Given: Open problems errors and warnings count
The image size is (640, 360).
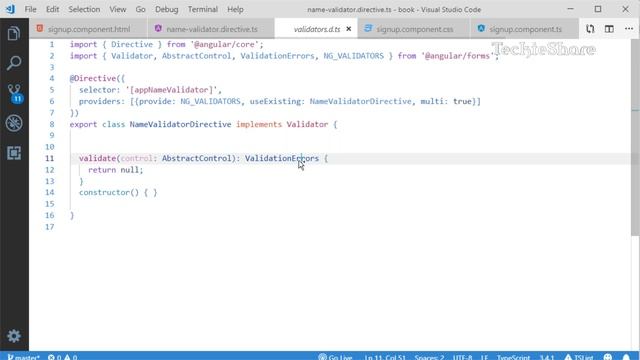Looking at the screenshot, I should (62, 357).
